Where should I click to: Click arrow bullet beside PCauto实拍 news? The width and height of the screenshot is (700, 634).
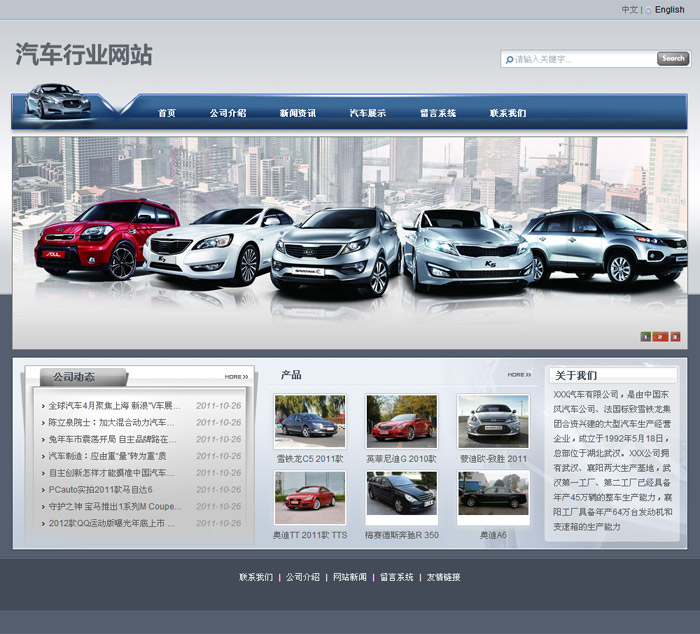[43, 490]
